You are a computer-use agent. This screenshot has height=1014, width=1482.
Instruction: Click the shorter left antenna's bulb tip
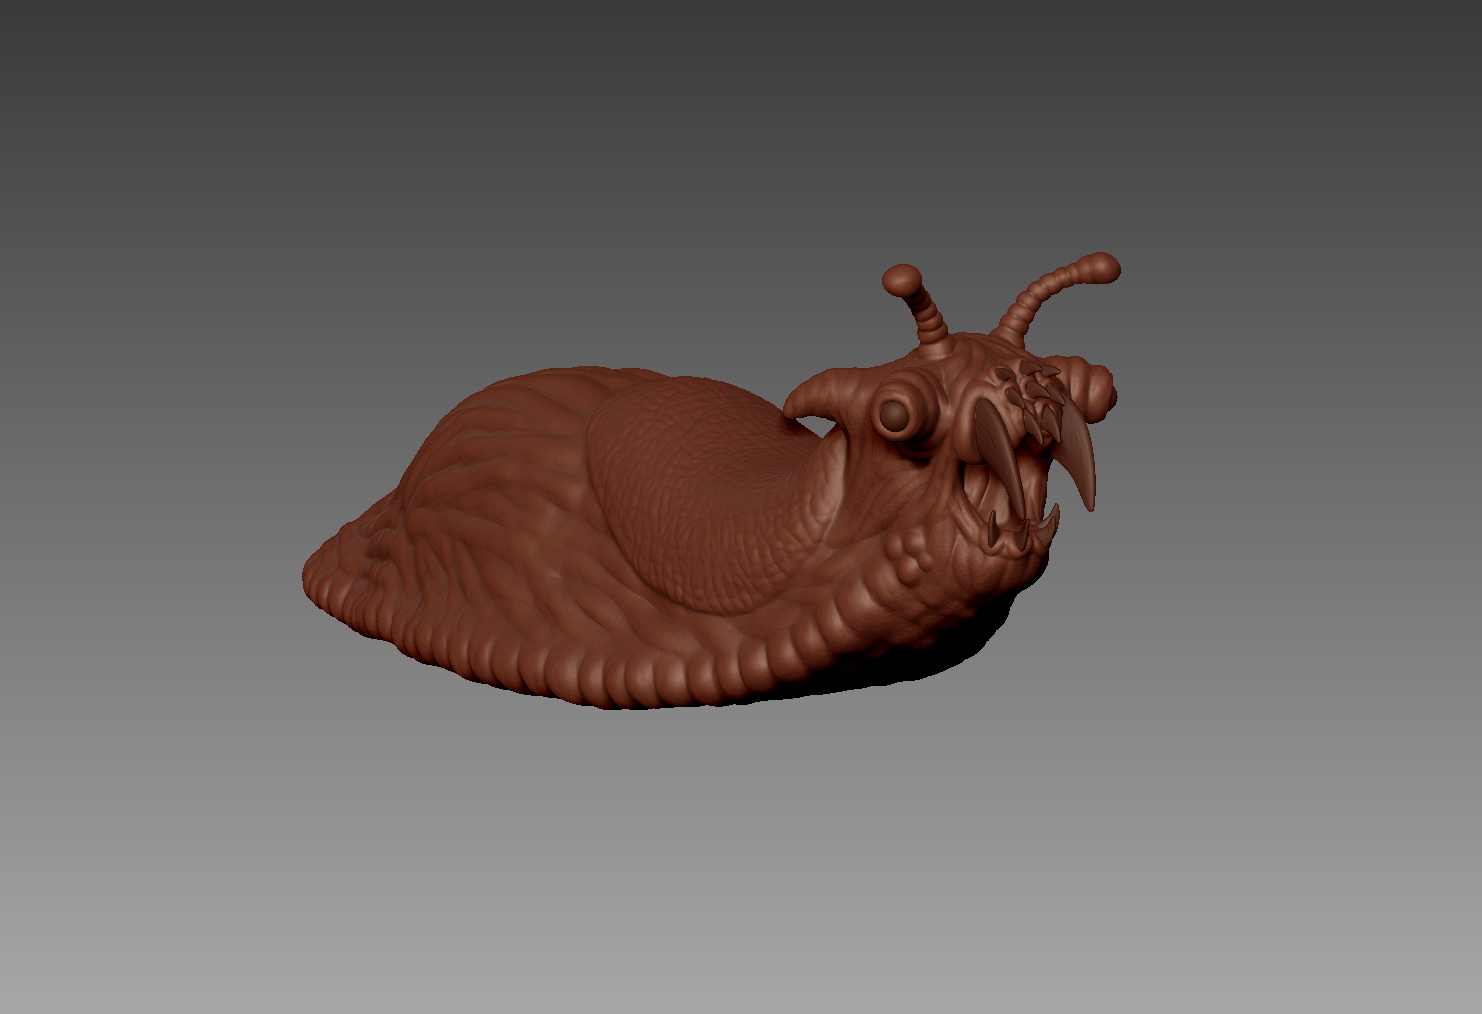(902, 280)
